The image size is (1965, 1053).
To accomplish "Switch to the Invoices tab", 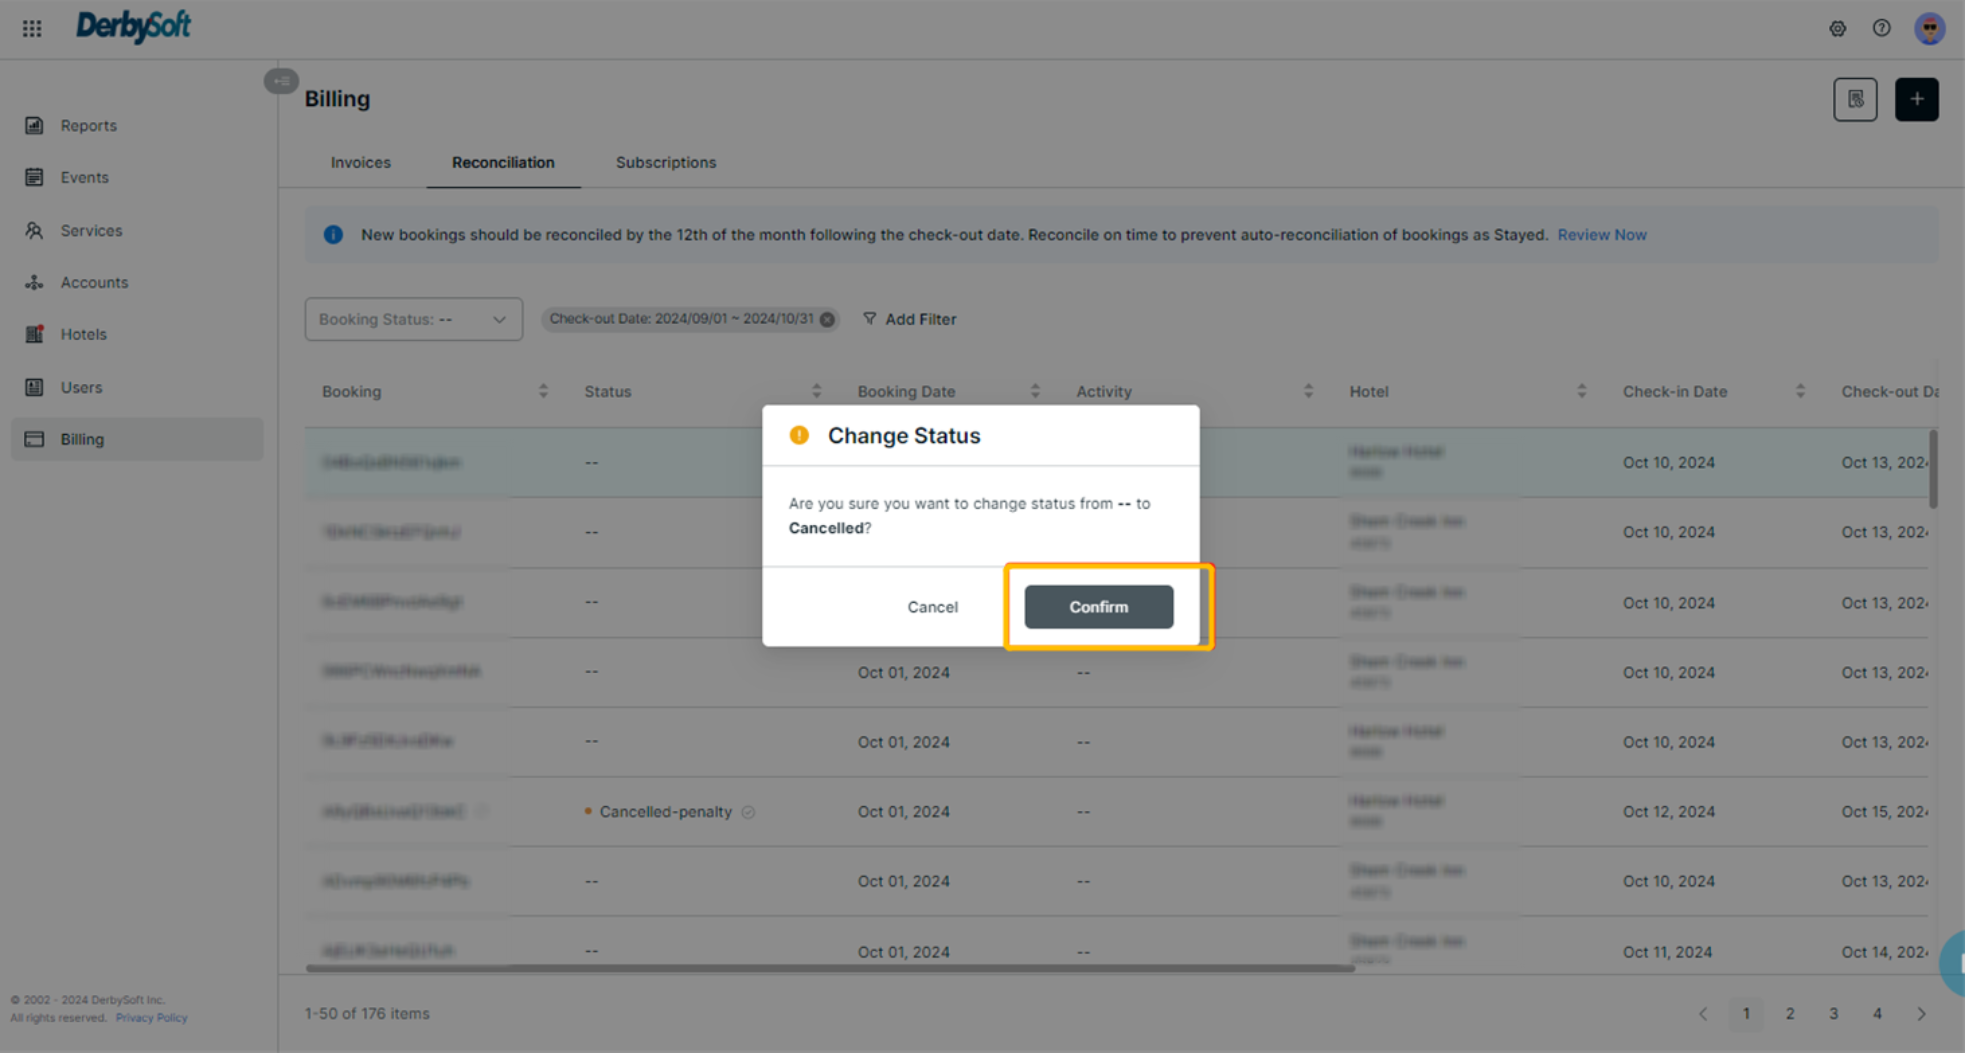I will click(x=360, y=162).
